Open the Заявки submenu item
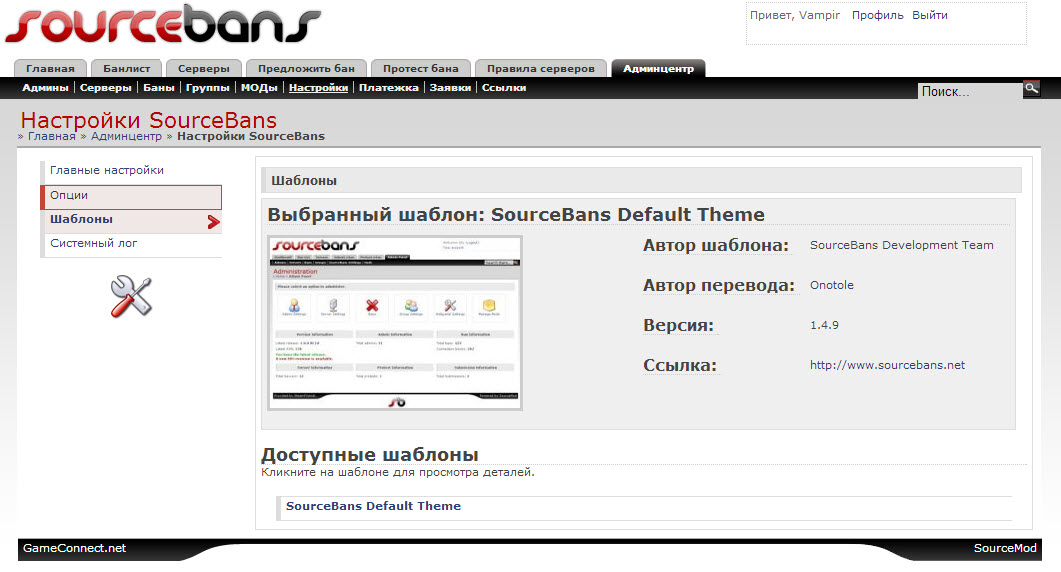Image resolution: width=1061 pixels, height=572 pixels. tap(450, 87)
